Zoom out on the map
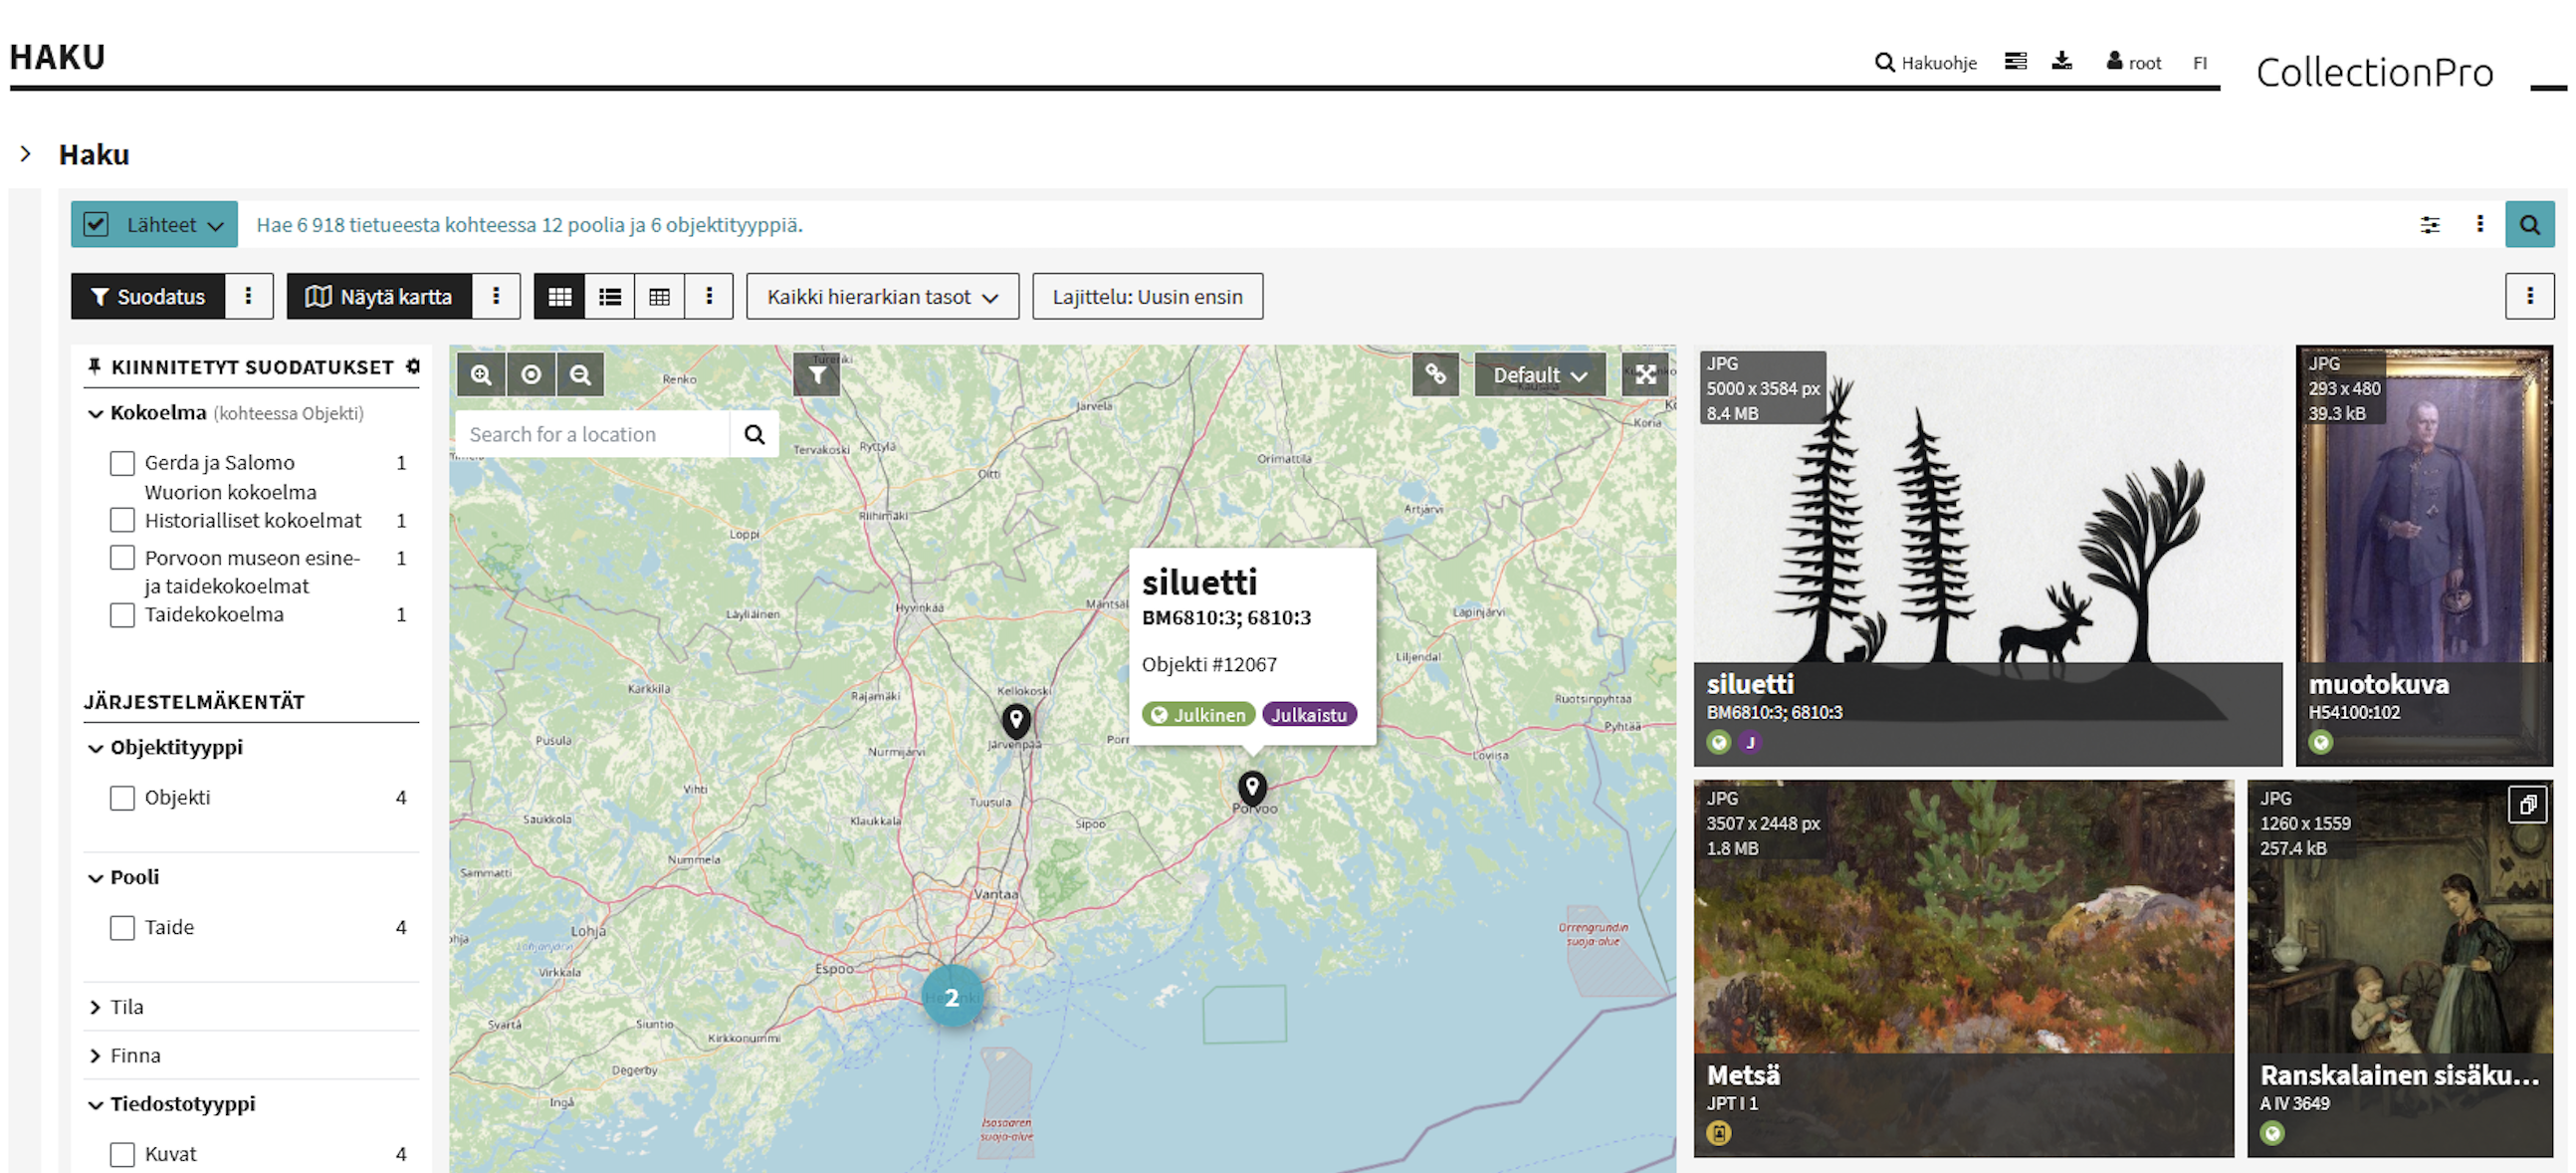This screenshot has width=2576, height=1173. (x=580, y=375)
